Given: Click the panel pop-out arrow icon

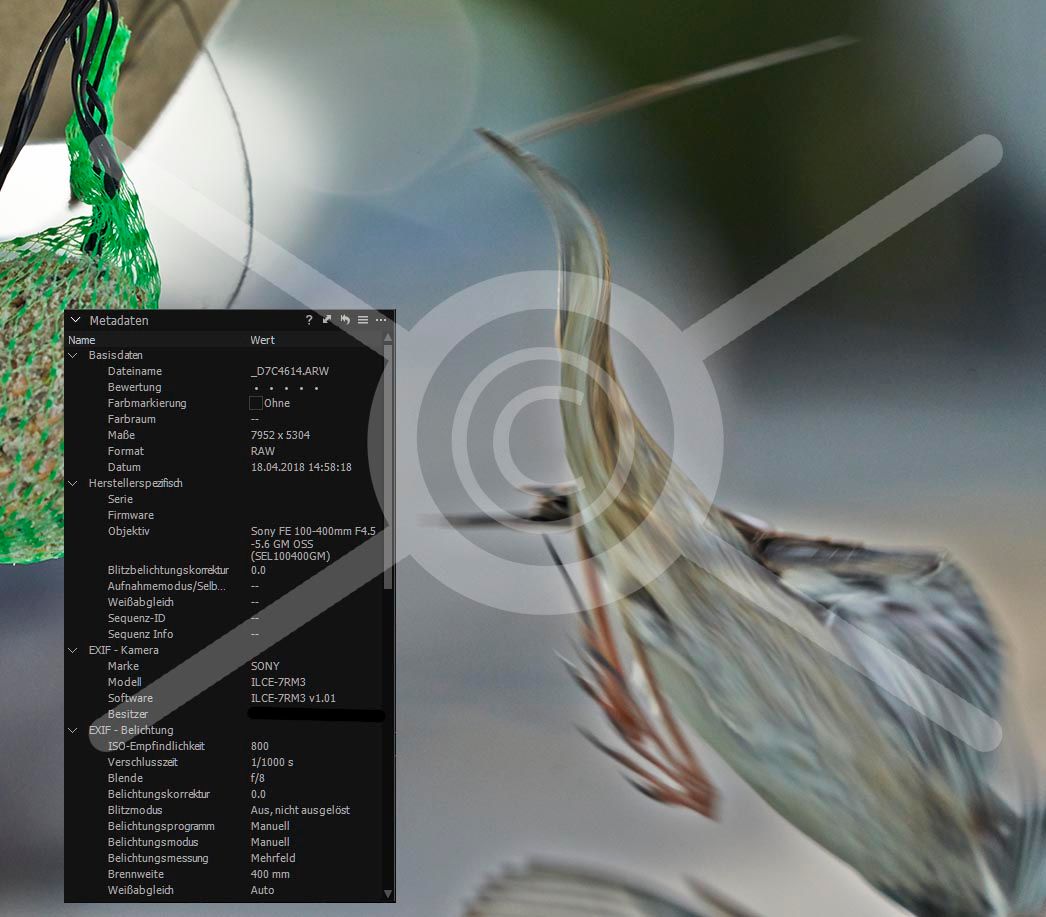Looking at the screenshot, I should click(x=327, y=320).
